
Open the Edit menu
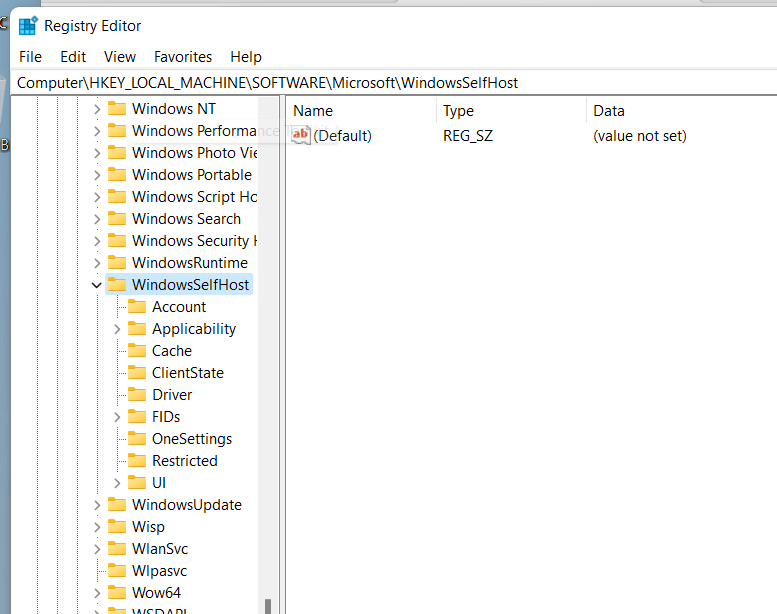click(x=73, y=57)
